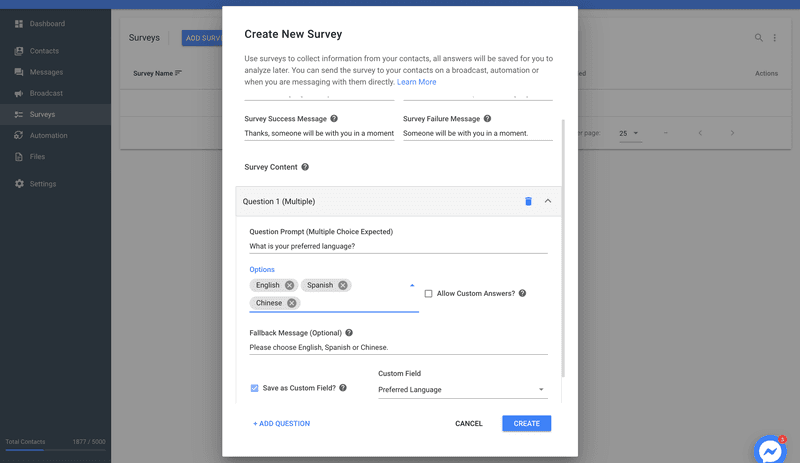Click the Total Contacts progress bar
800x463 pixels.
point(55,450)
